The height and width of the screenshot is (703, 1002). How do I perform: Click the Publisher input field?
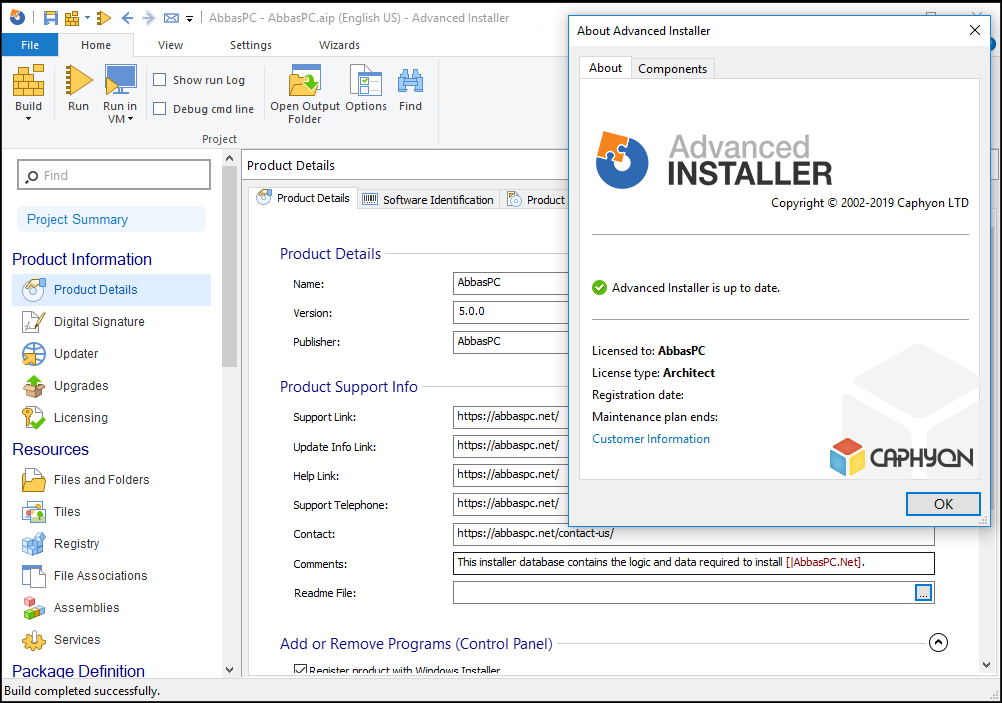tap(511, 342)
